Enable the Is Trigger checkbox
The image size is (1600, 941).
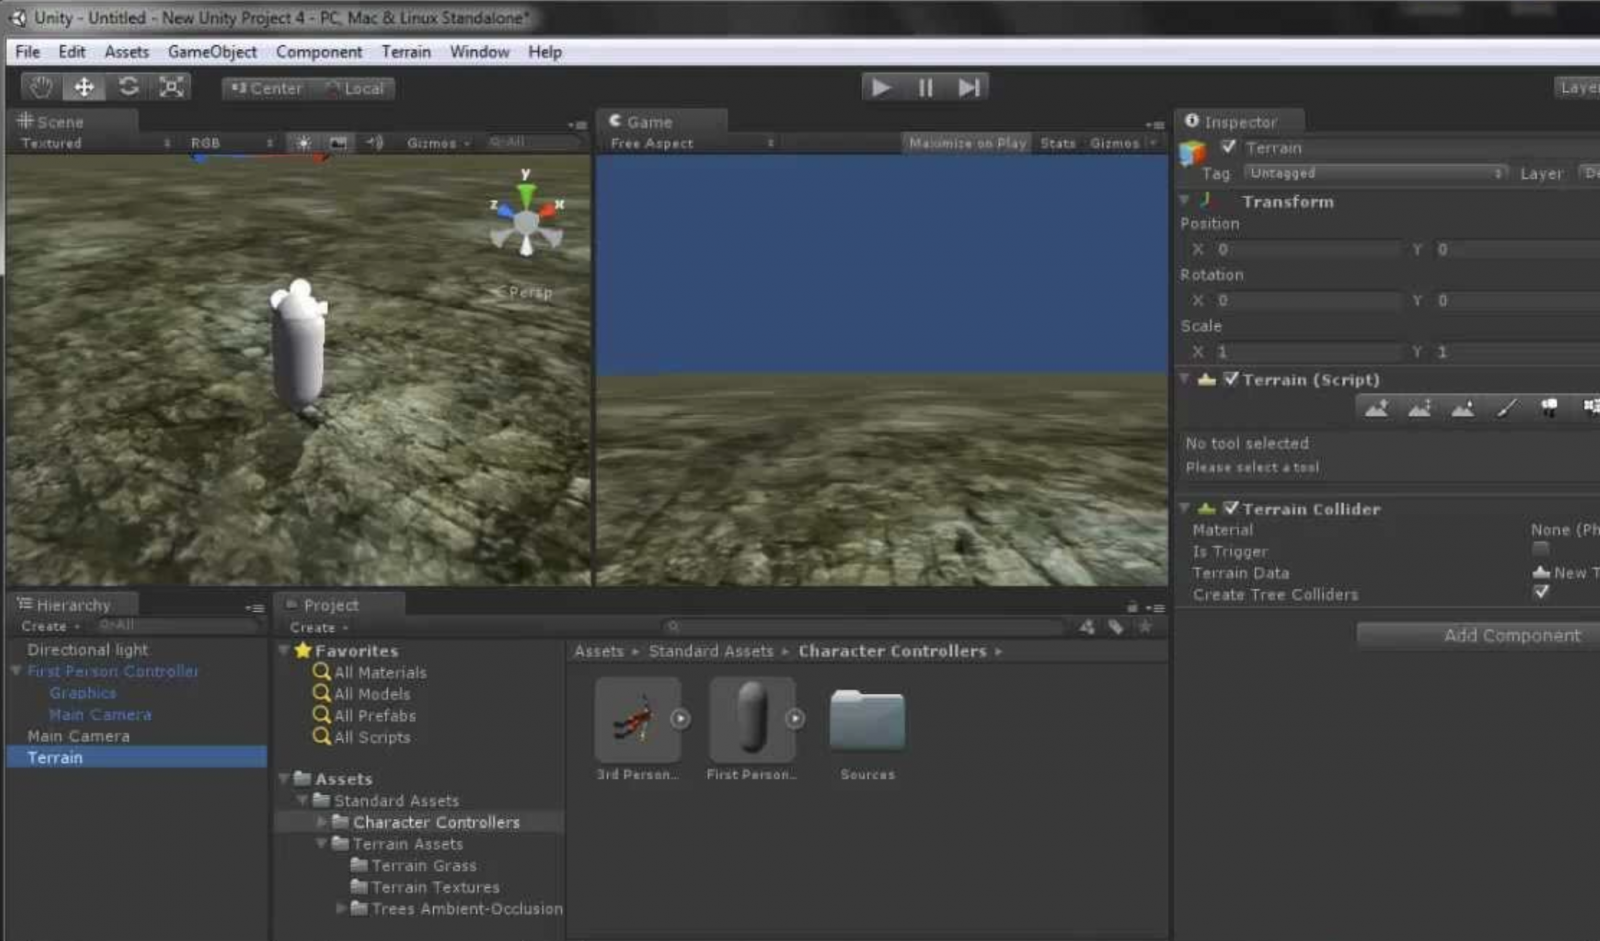pos(1541,550)
